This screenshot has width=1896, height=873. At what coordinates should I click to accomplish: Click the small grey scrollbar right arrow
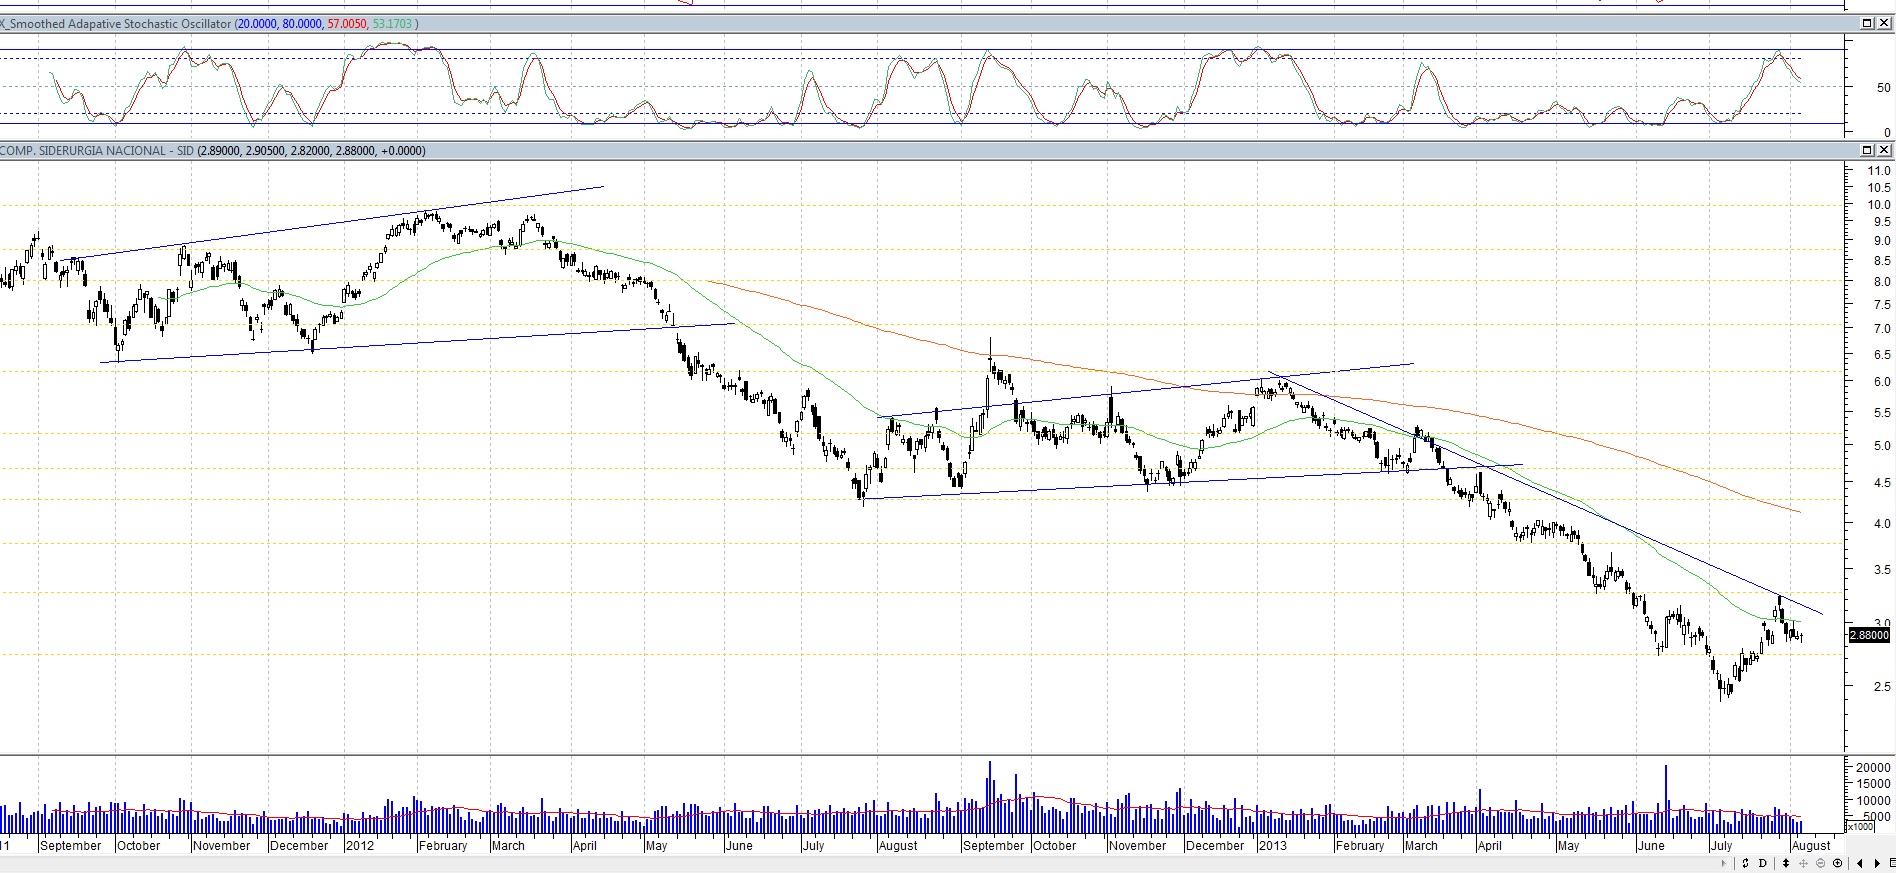[x=1723, y=863]
